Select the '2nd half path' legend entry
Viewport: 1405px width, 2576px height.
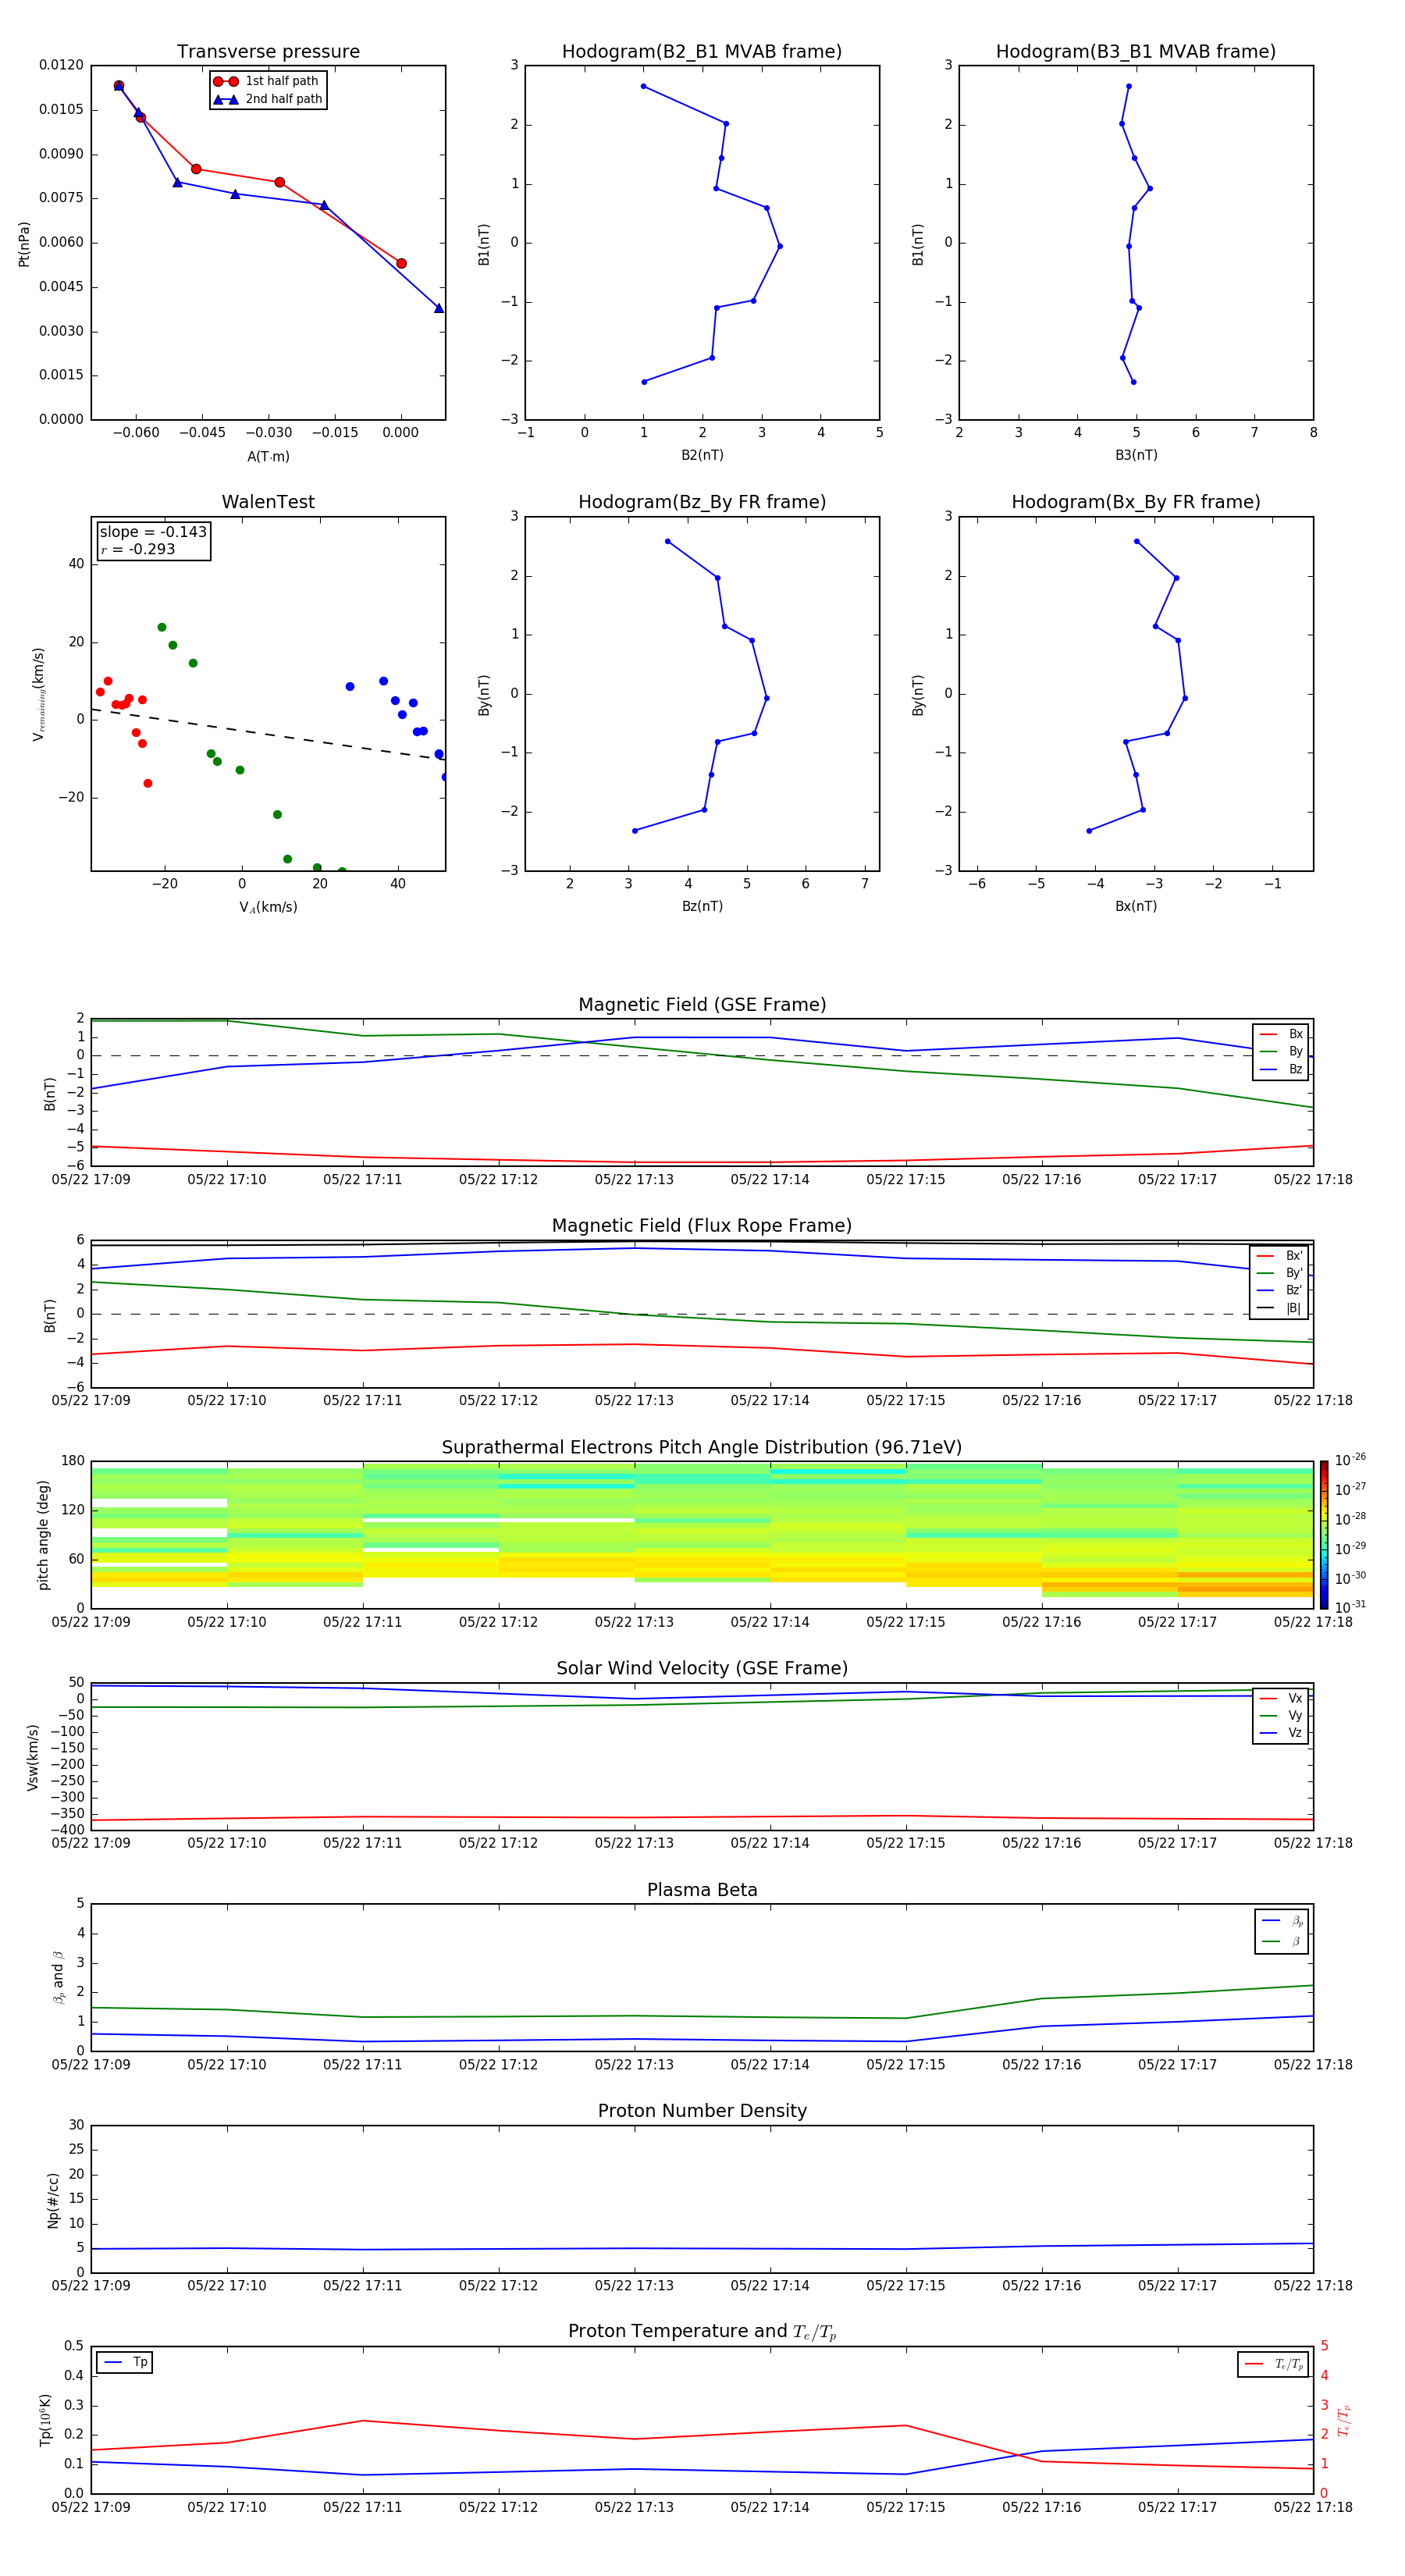(268, 99)
